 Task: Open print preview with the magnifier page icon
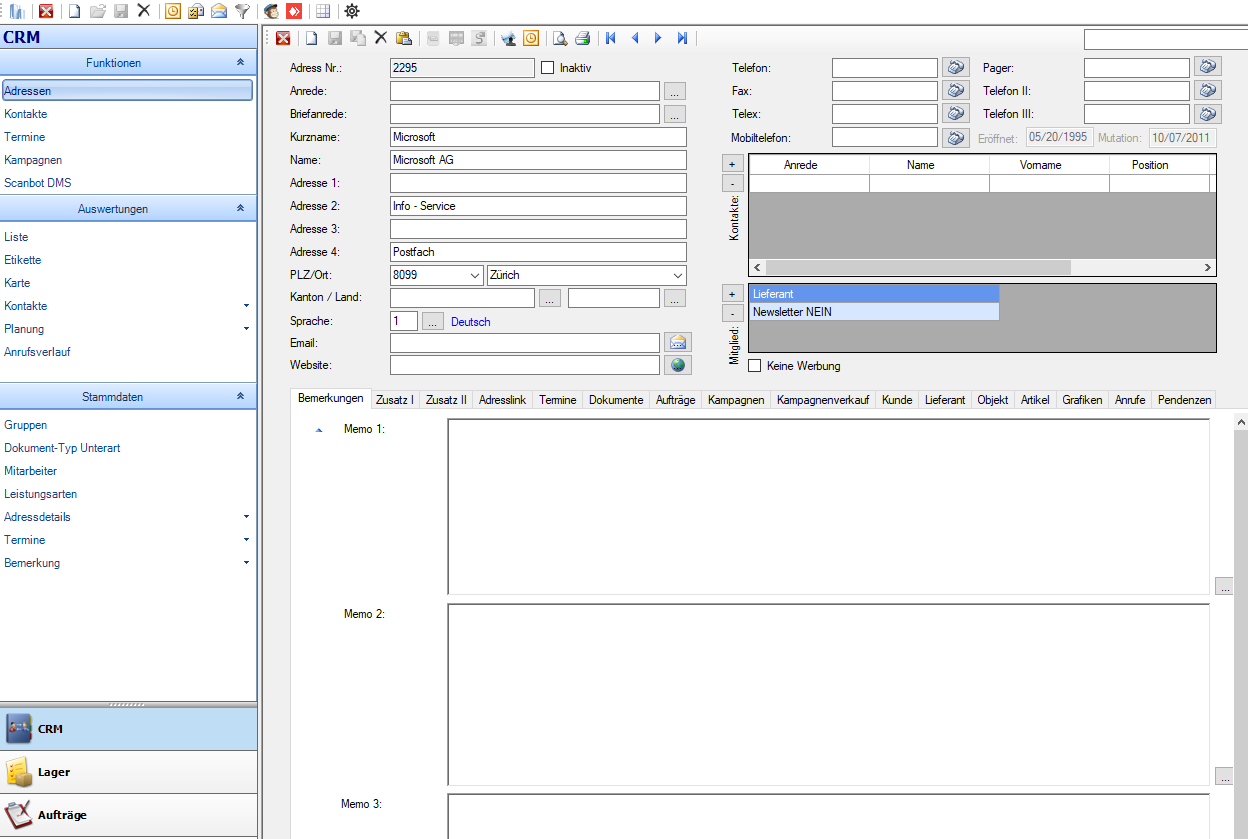click(560, 38)
